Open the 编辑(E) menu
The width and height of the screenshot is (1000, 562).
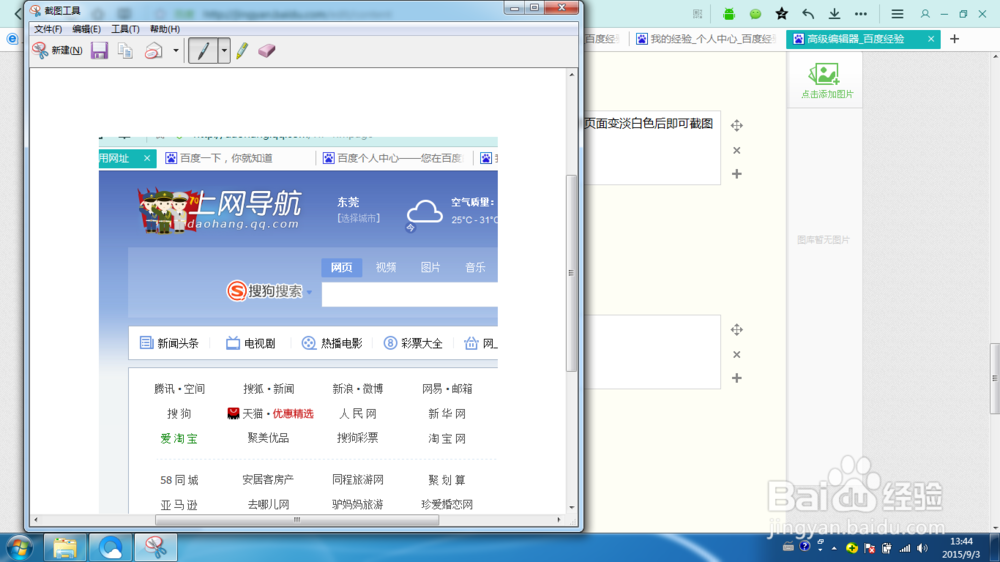(86, 29)
